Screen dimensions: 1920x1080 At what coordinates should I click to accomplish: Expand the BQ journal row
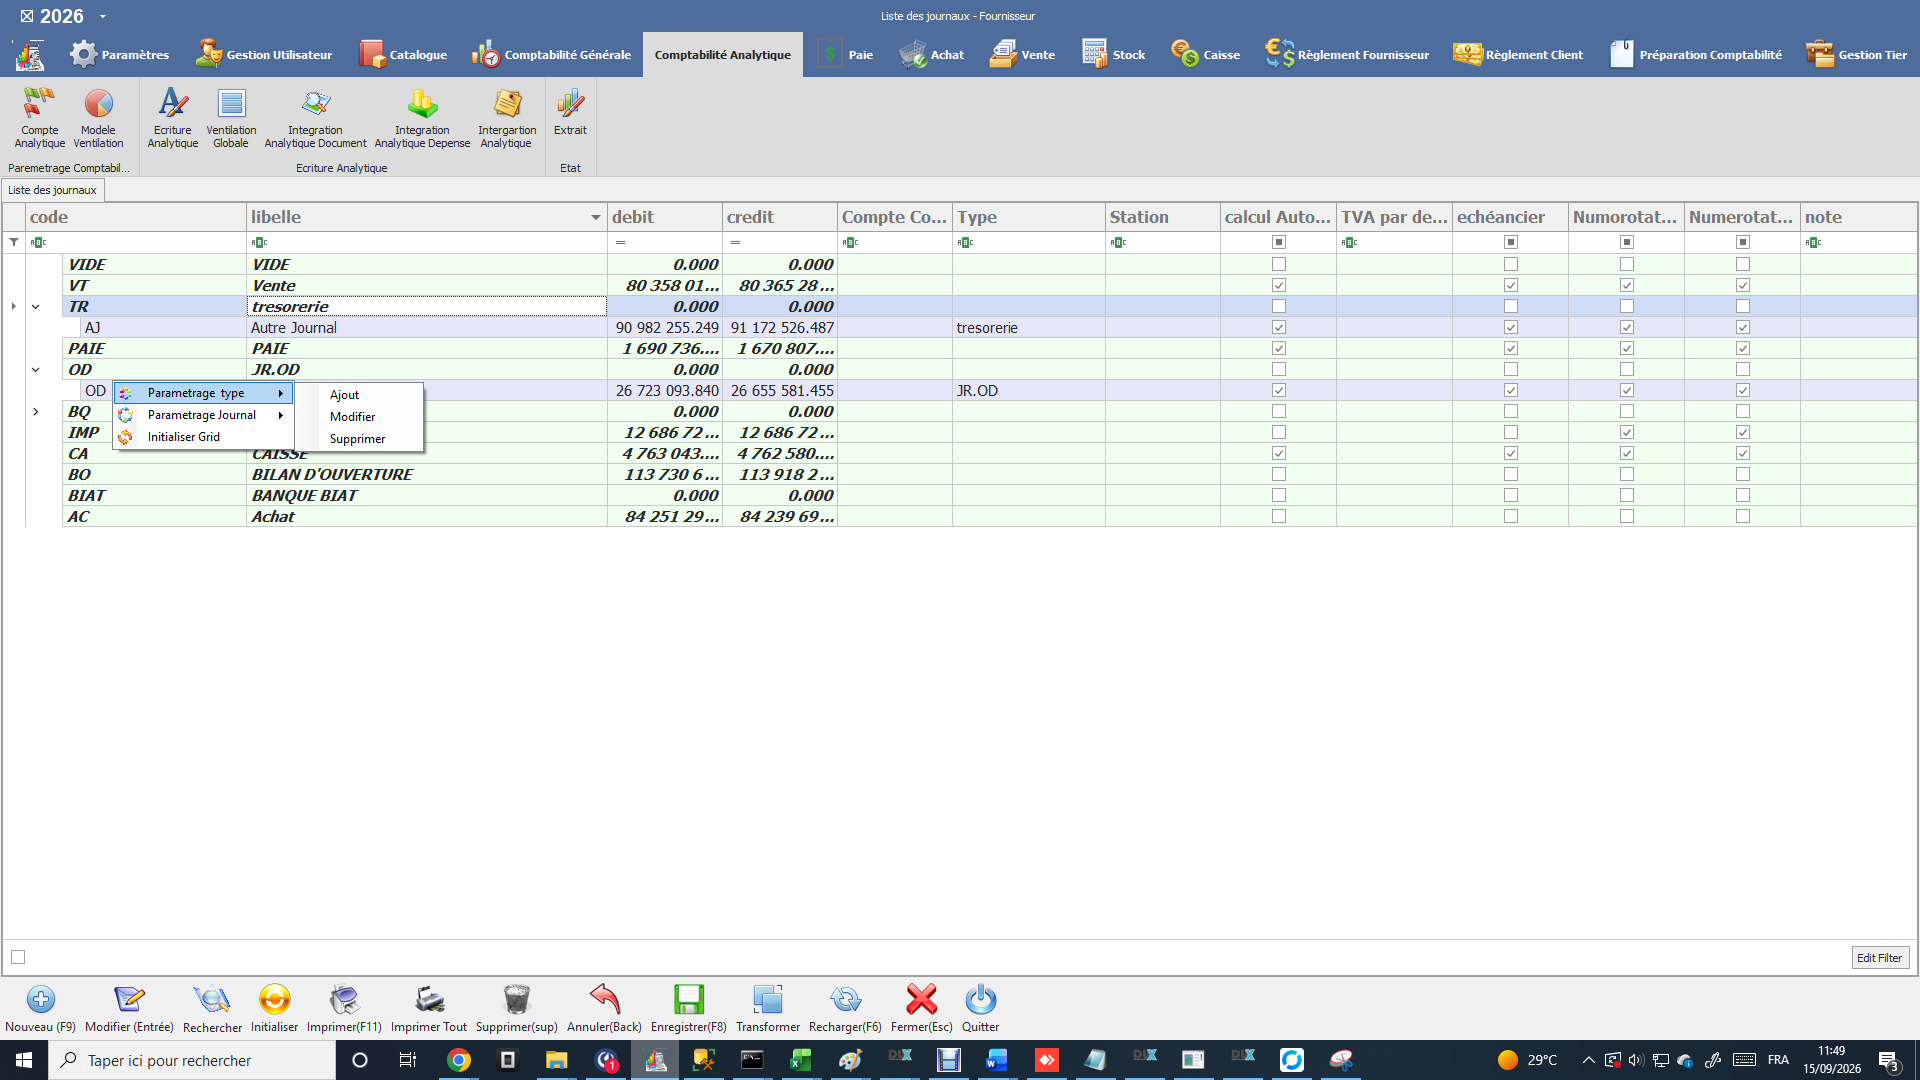point(36,412)
